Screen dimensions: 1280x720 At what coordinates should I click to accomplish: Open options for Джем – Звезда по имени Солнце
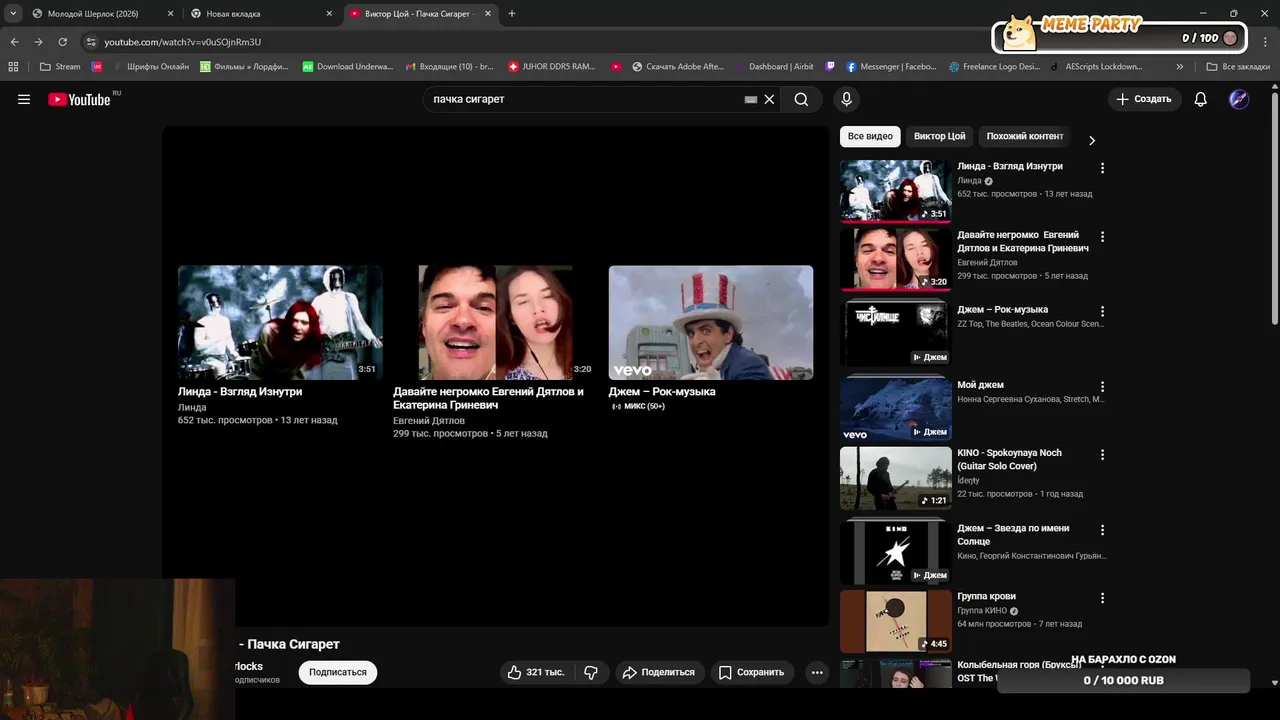(1103, 529)
